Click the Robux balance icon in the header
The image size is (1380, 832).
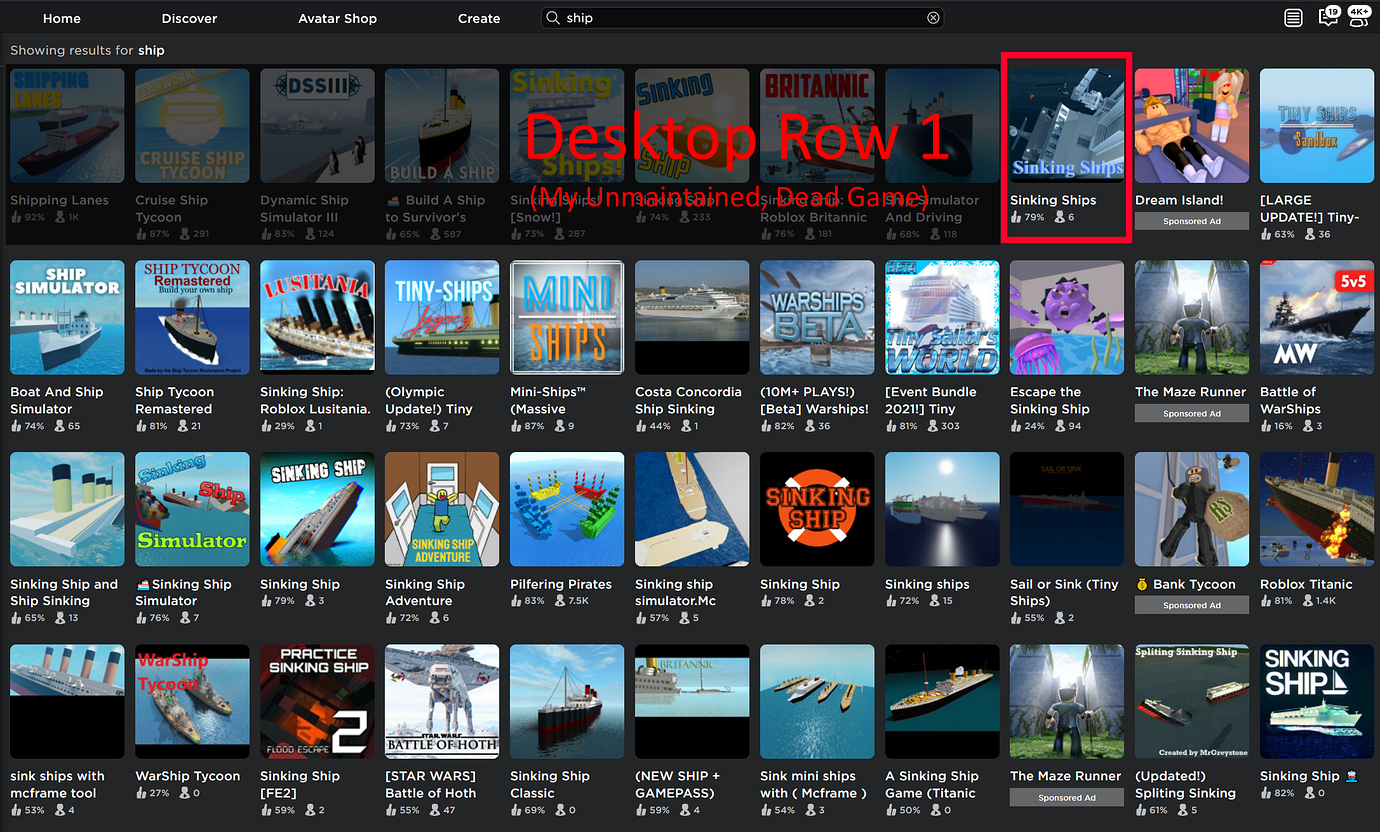click(x=1293, y=18)
